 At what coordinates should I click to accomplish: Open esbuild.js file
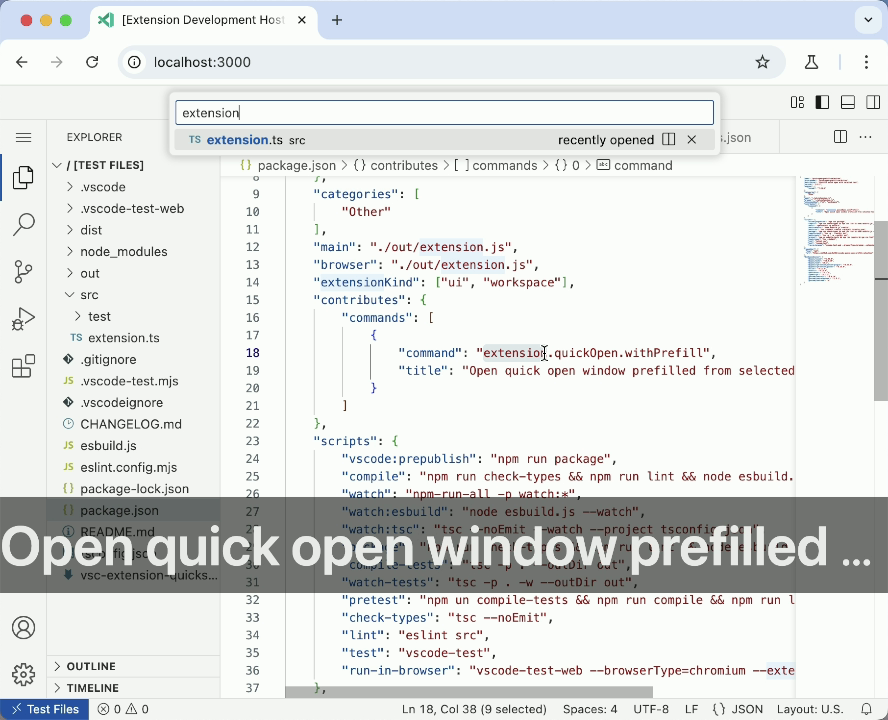134,445
